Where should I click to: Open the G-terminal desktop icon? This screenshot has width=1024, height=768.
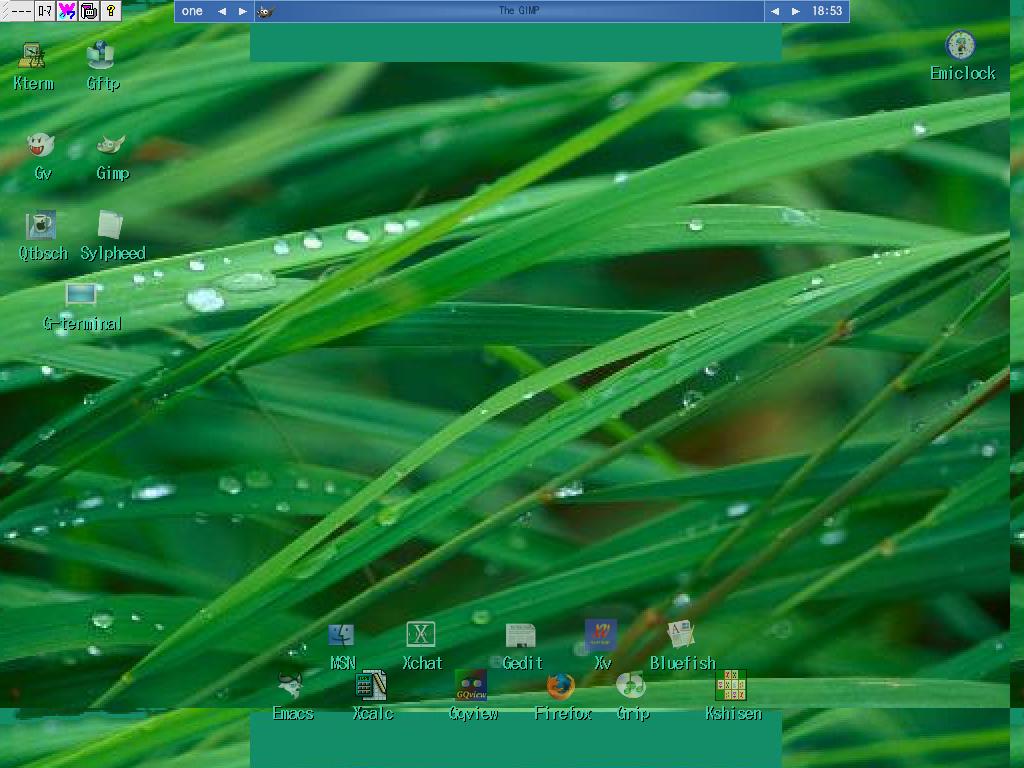[81, 296]
